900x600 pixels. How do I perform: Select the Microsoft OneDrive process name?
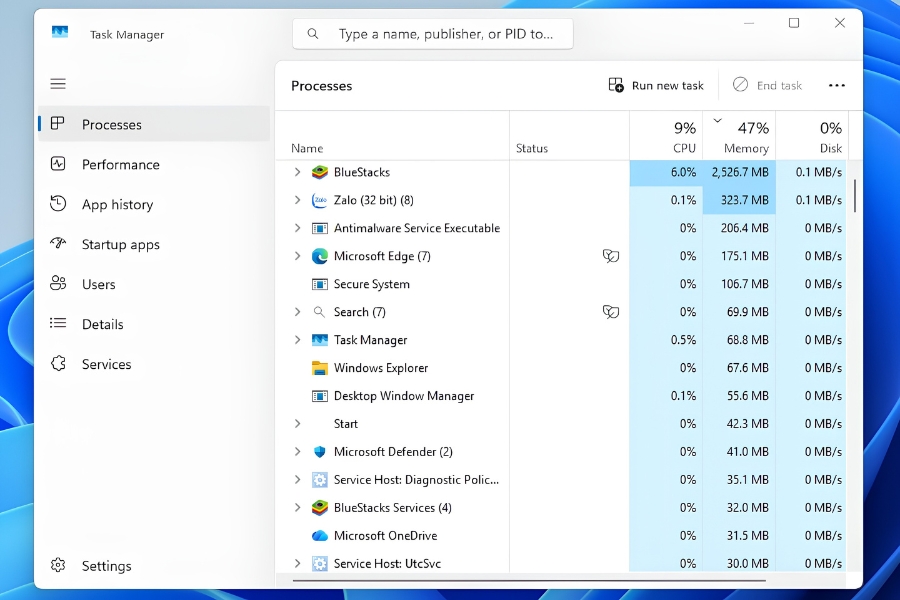click(385, 536)
